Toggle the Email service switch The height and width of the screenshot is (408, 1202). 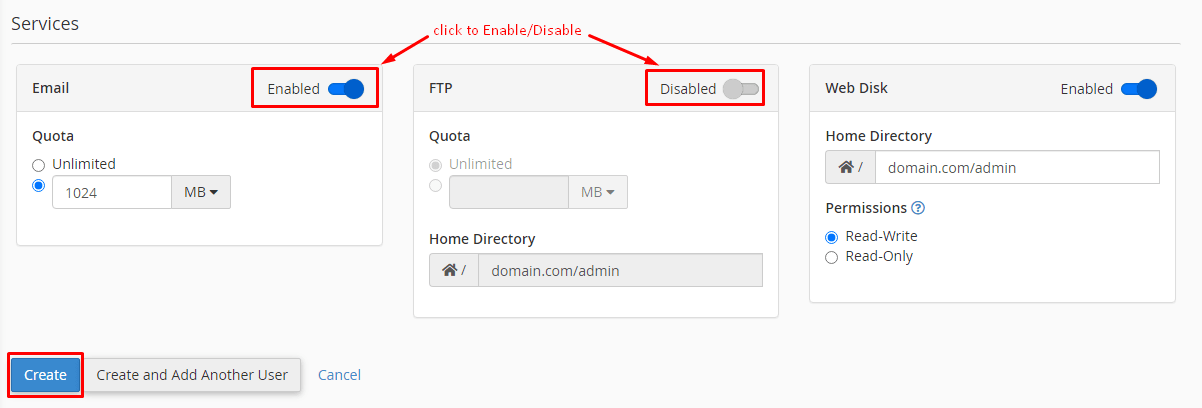coord(346,89)
